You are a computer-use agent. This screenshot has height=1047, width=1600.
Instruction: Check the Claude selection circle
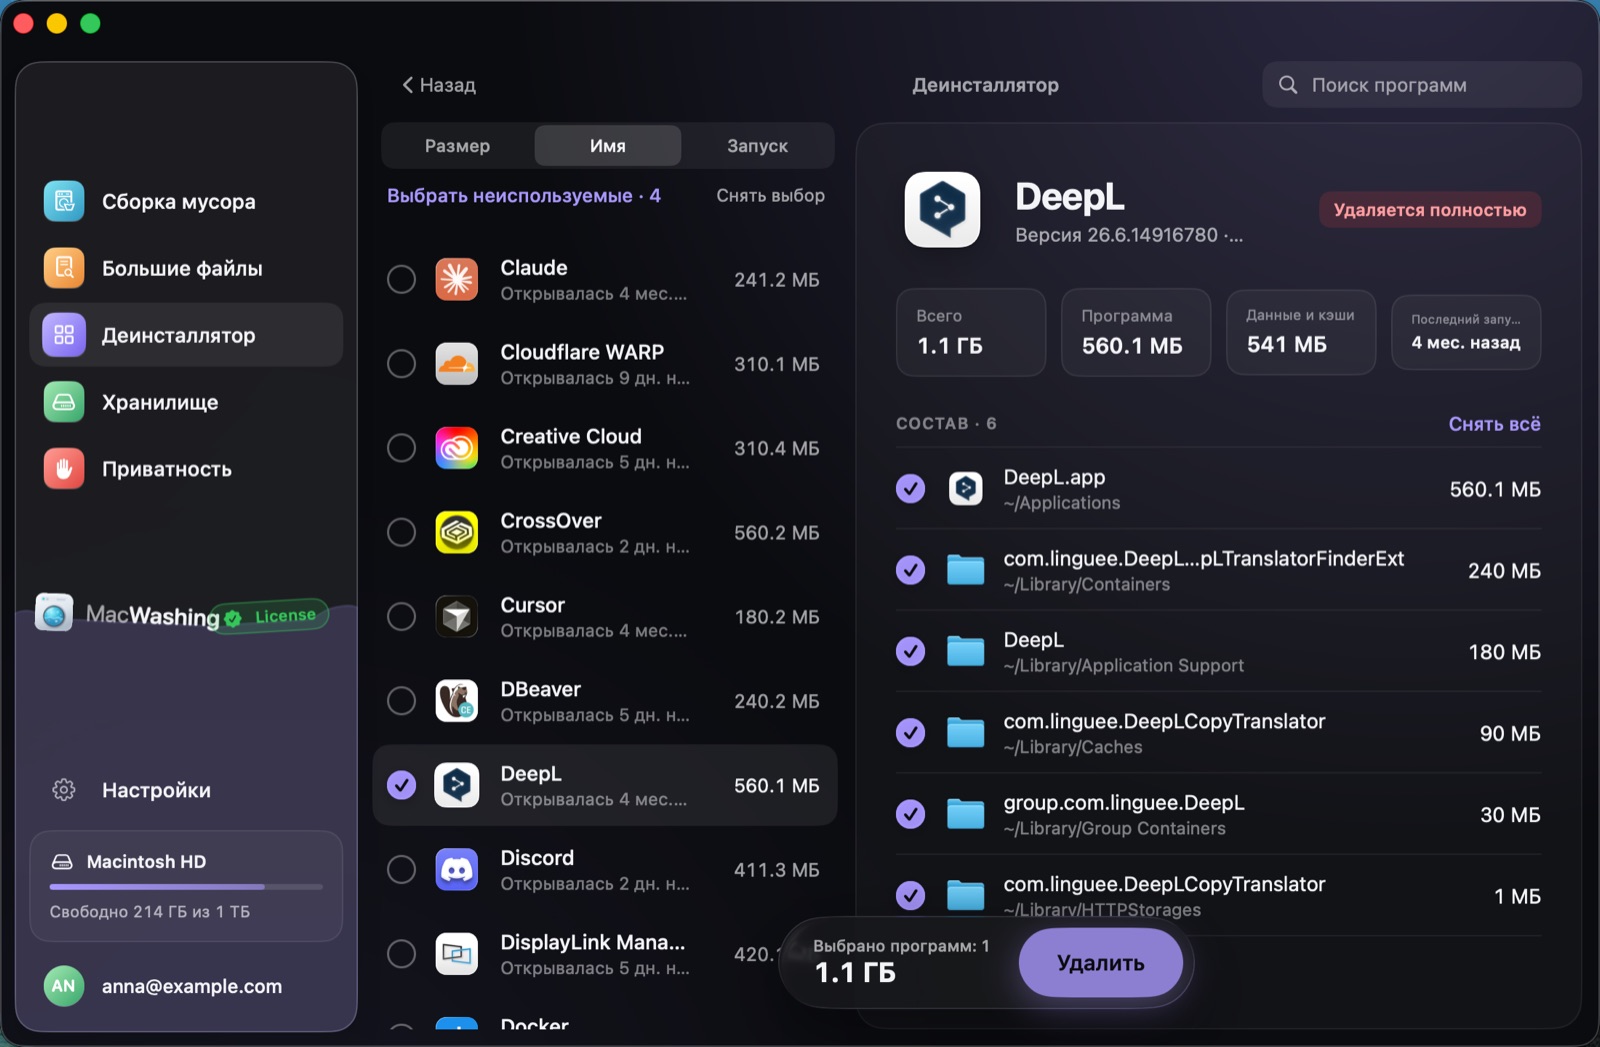(402, 280)
